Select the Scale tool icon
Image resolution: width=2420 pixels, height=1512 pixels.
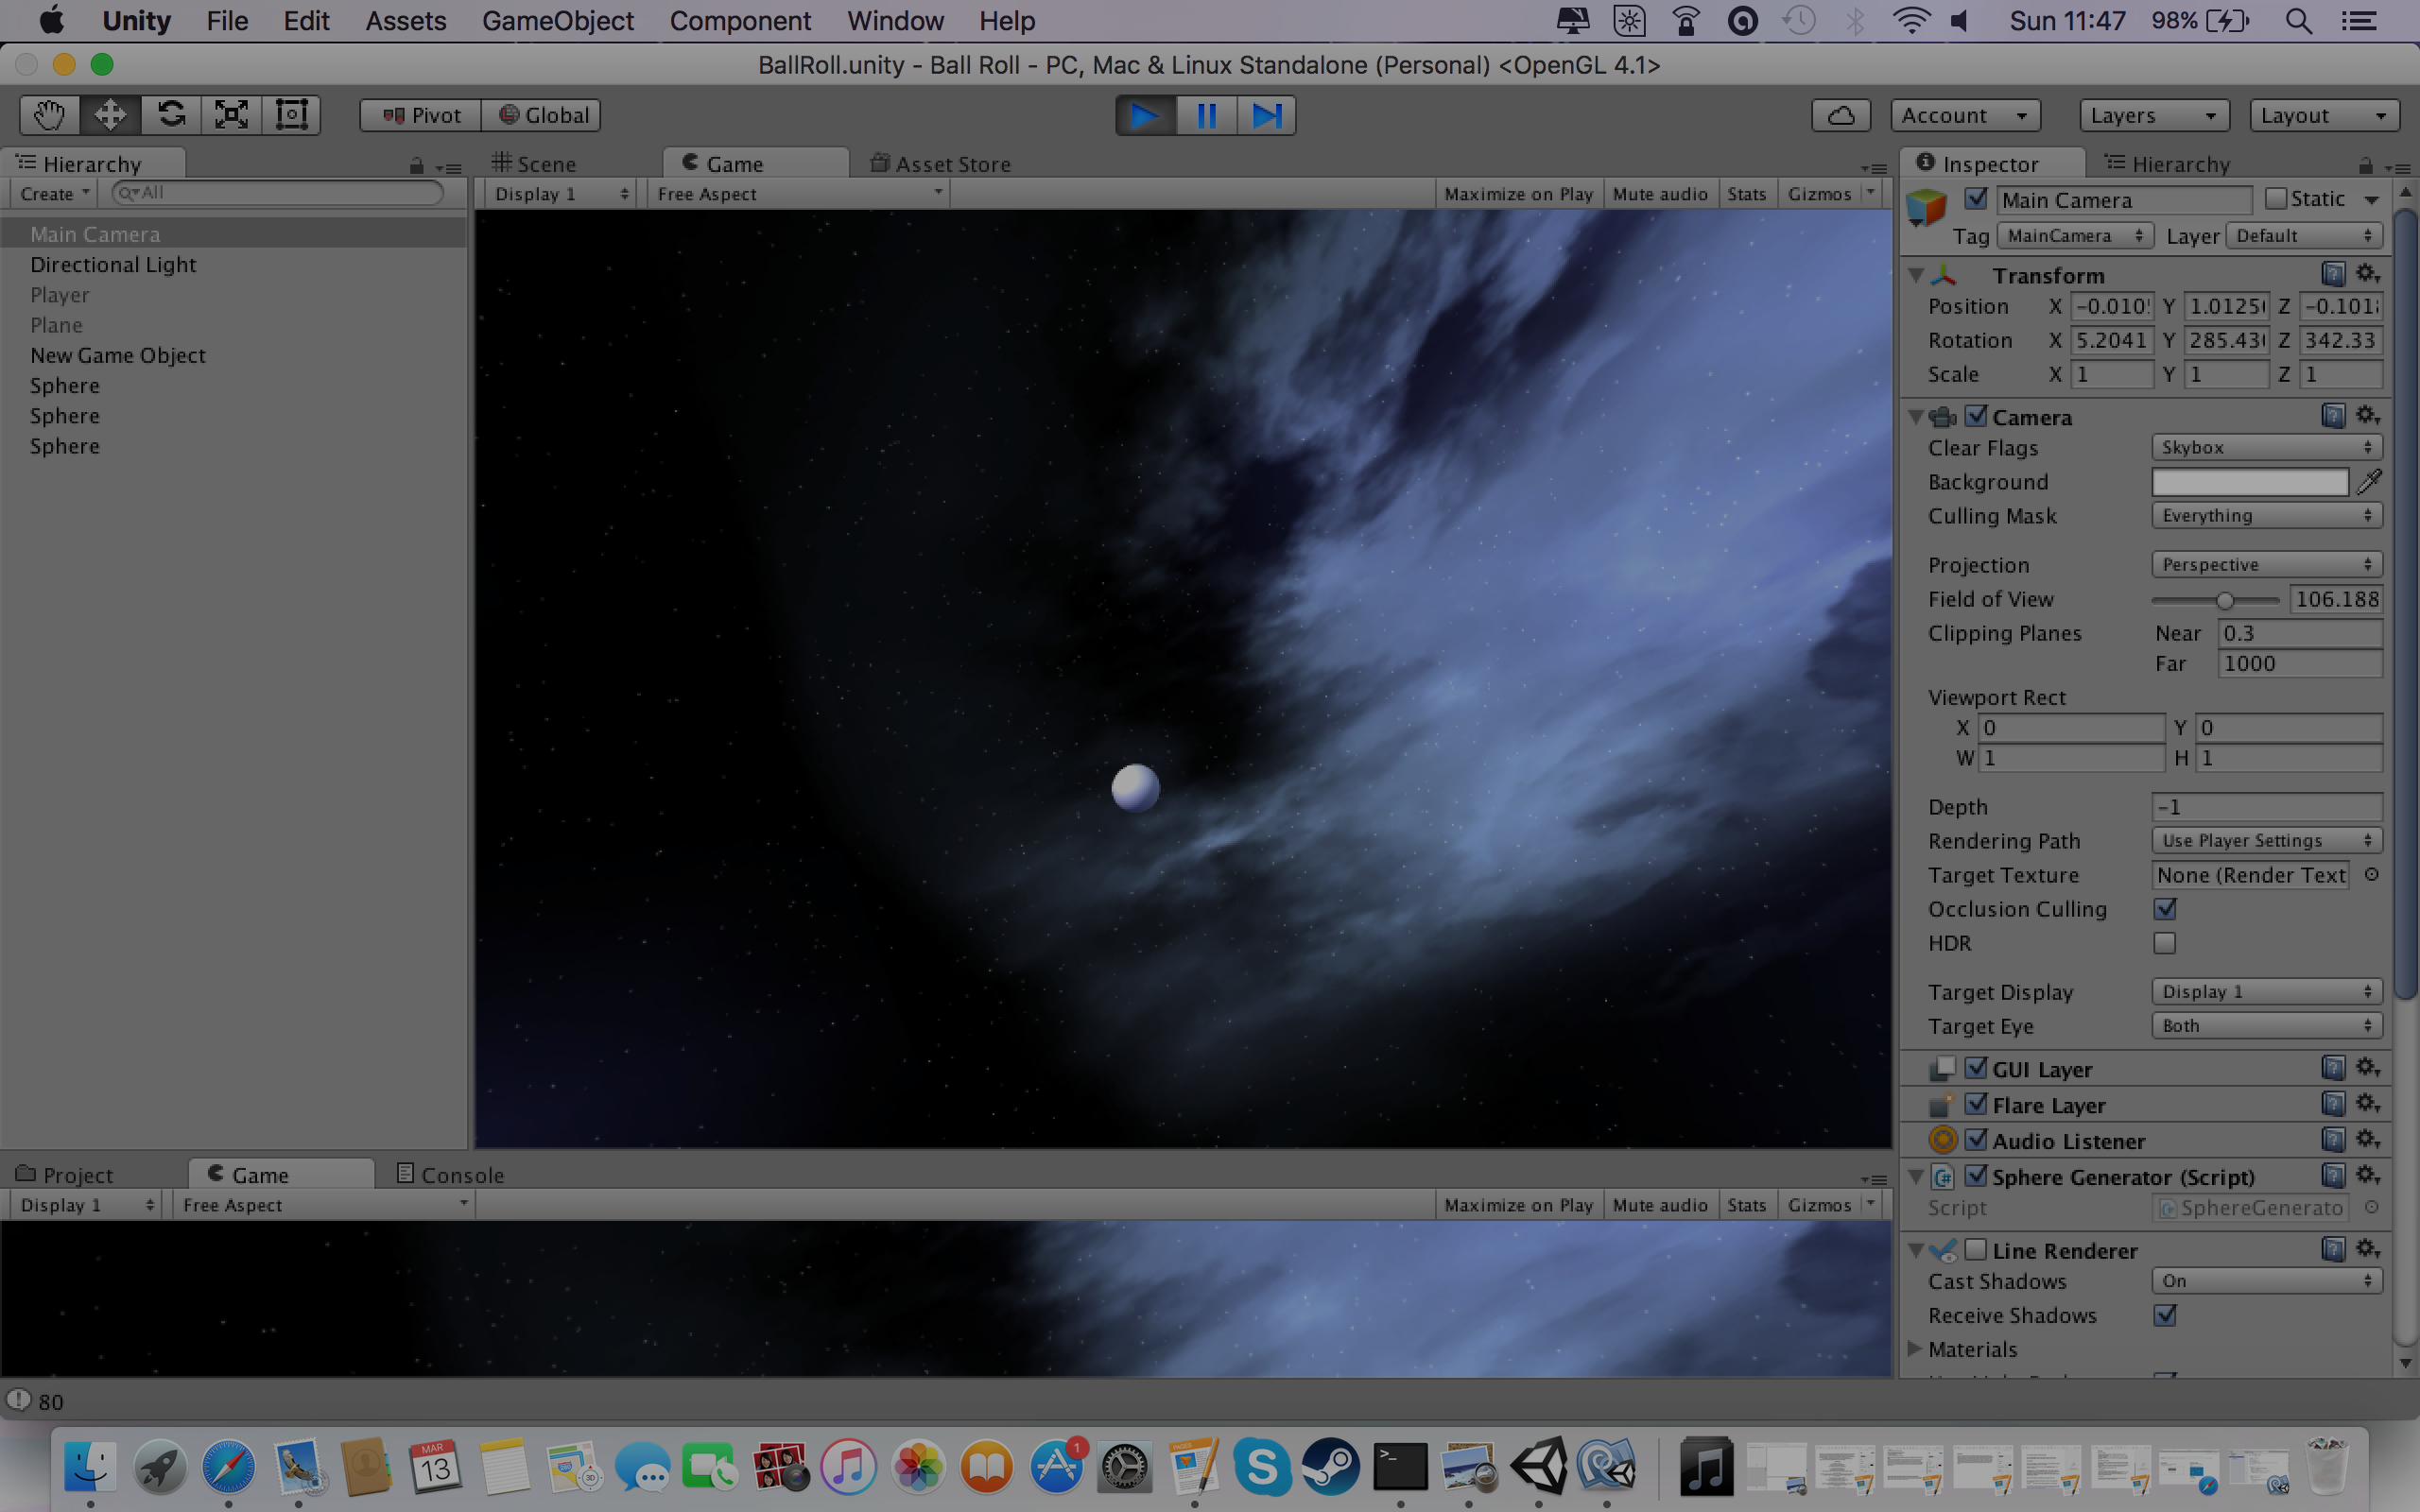231,115
